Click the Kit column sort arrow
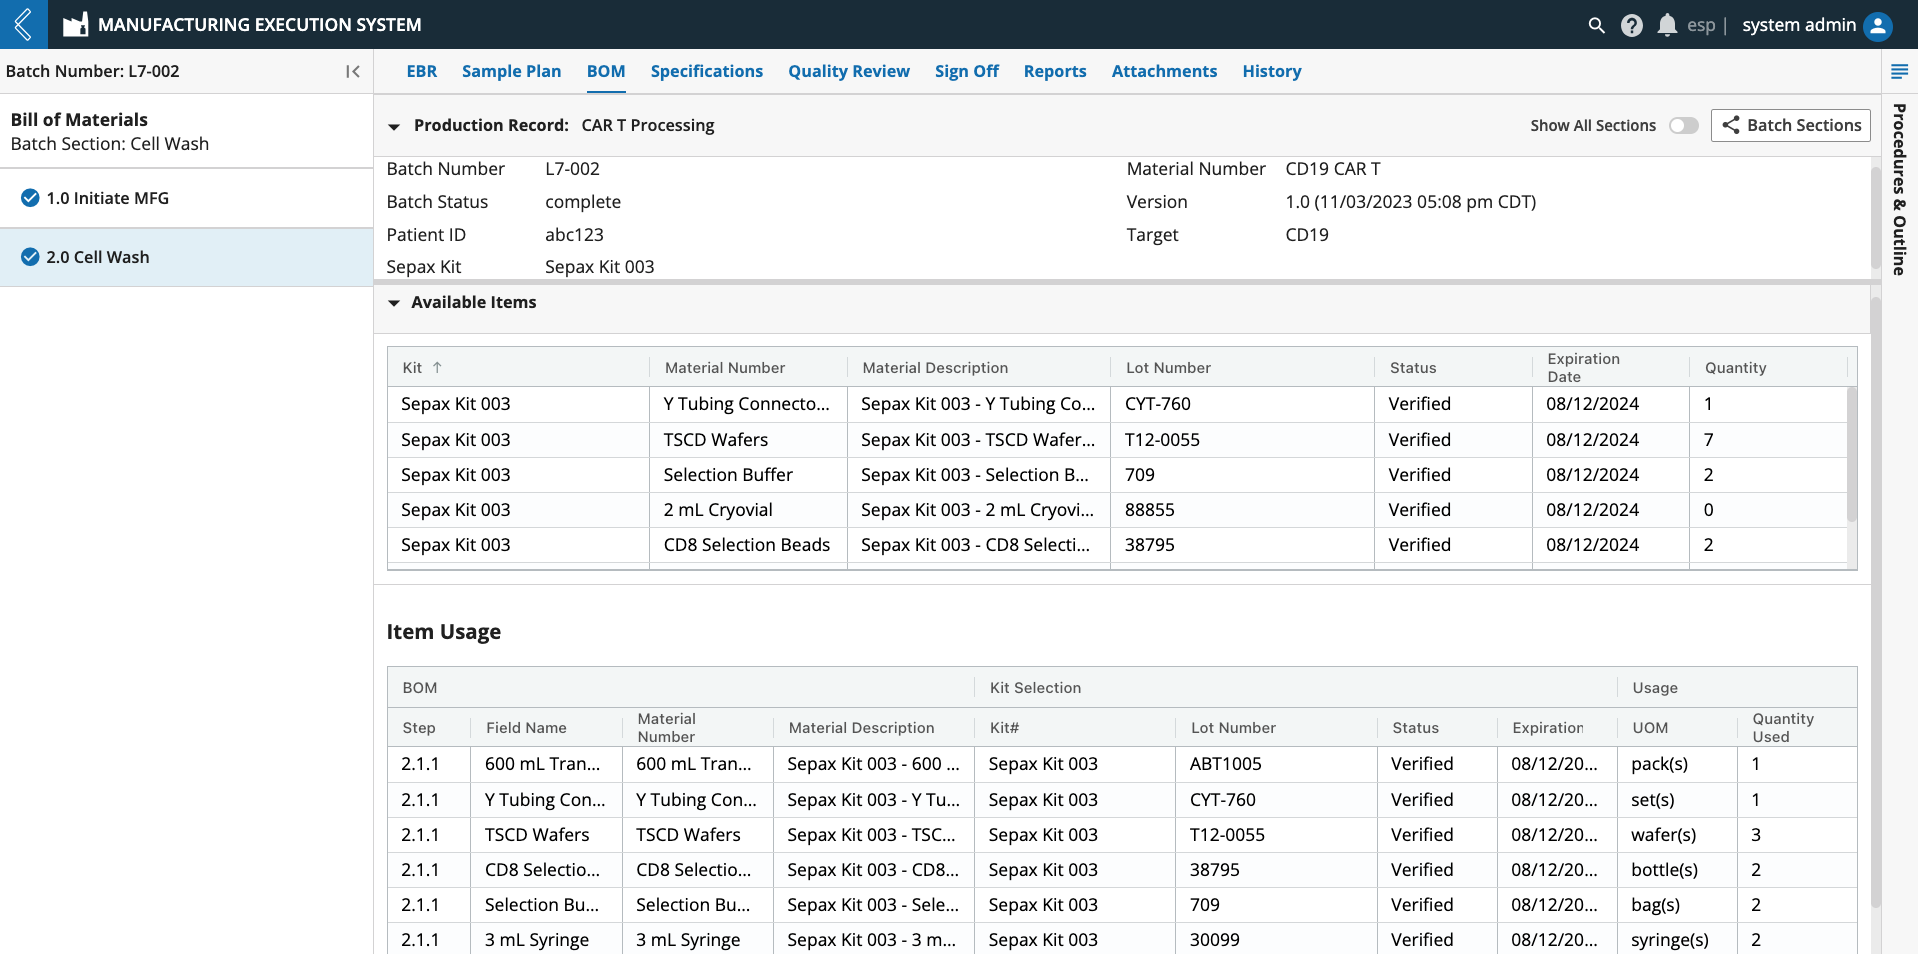 click(x=437, y=367)
